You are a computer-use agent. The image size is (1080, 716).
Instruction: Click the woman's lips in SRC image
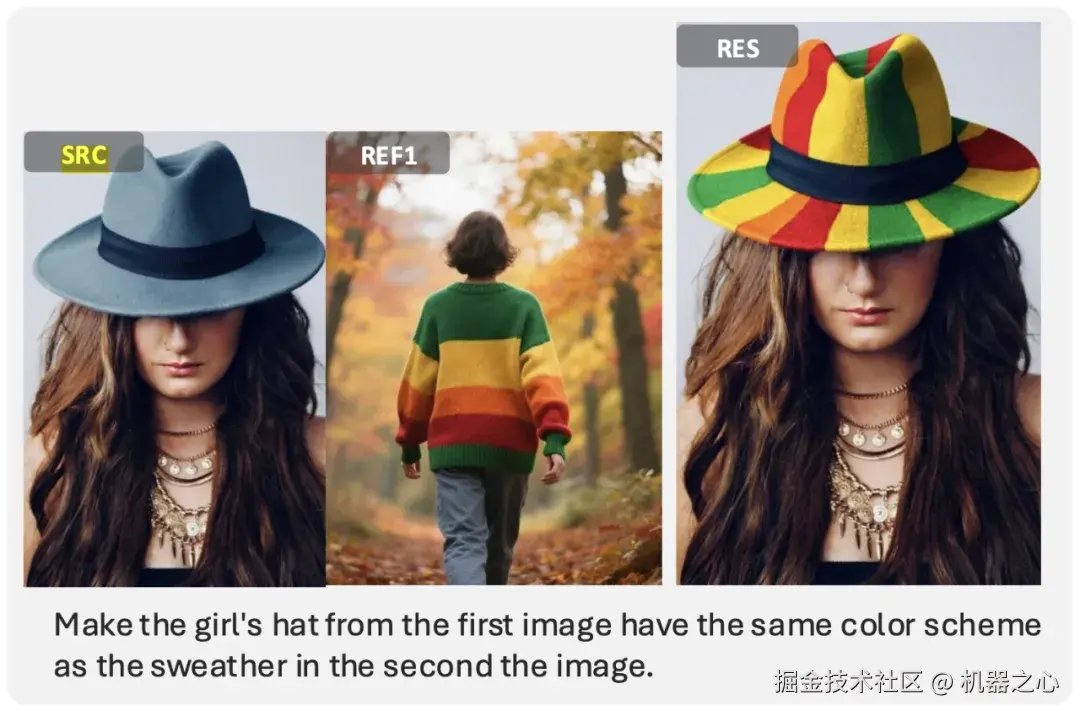[181, 368]
